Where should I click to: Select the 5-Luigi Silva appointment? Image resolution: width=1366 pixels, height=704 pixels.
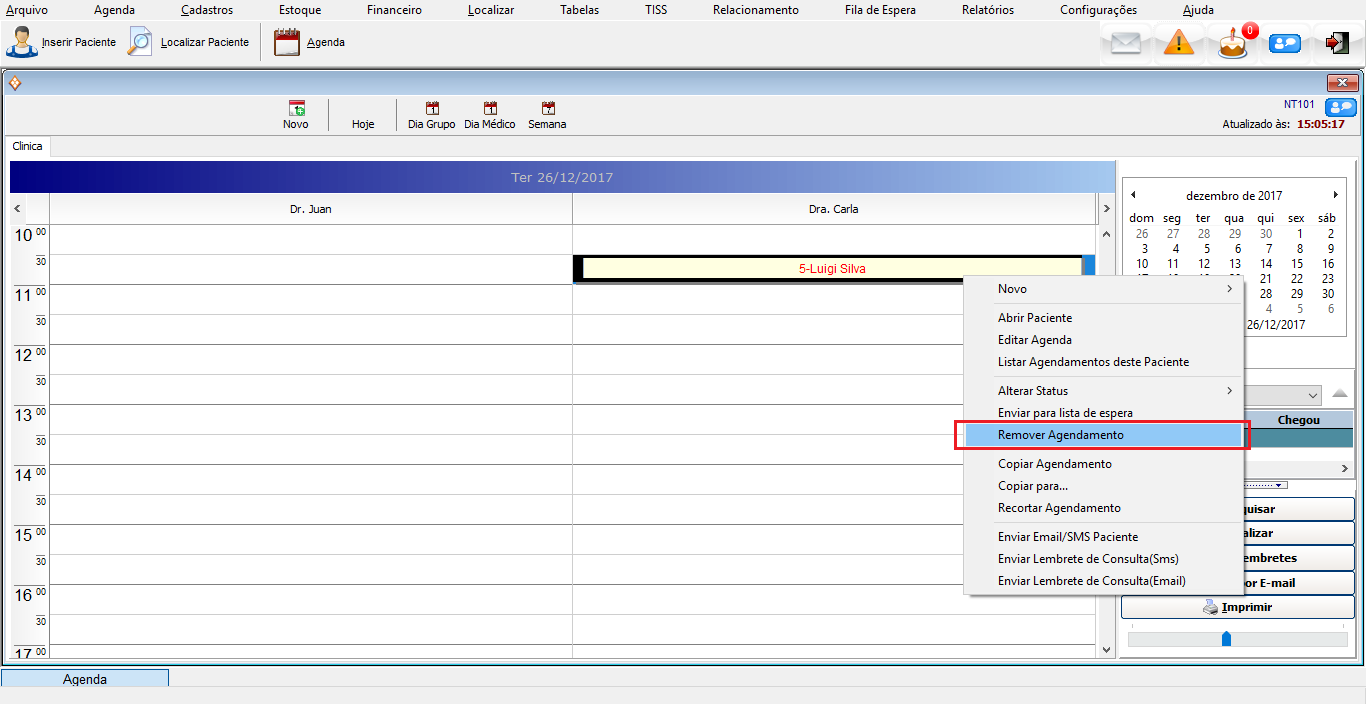click(831, 269)
